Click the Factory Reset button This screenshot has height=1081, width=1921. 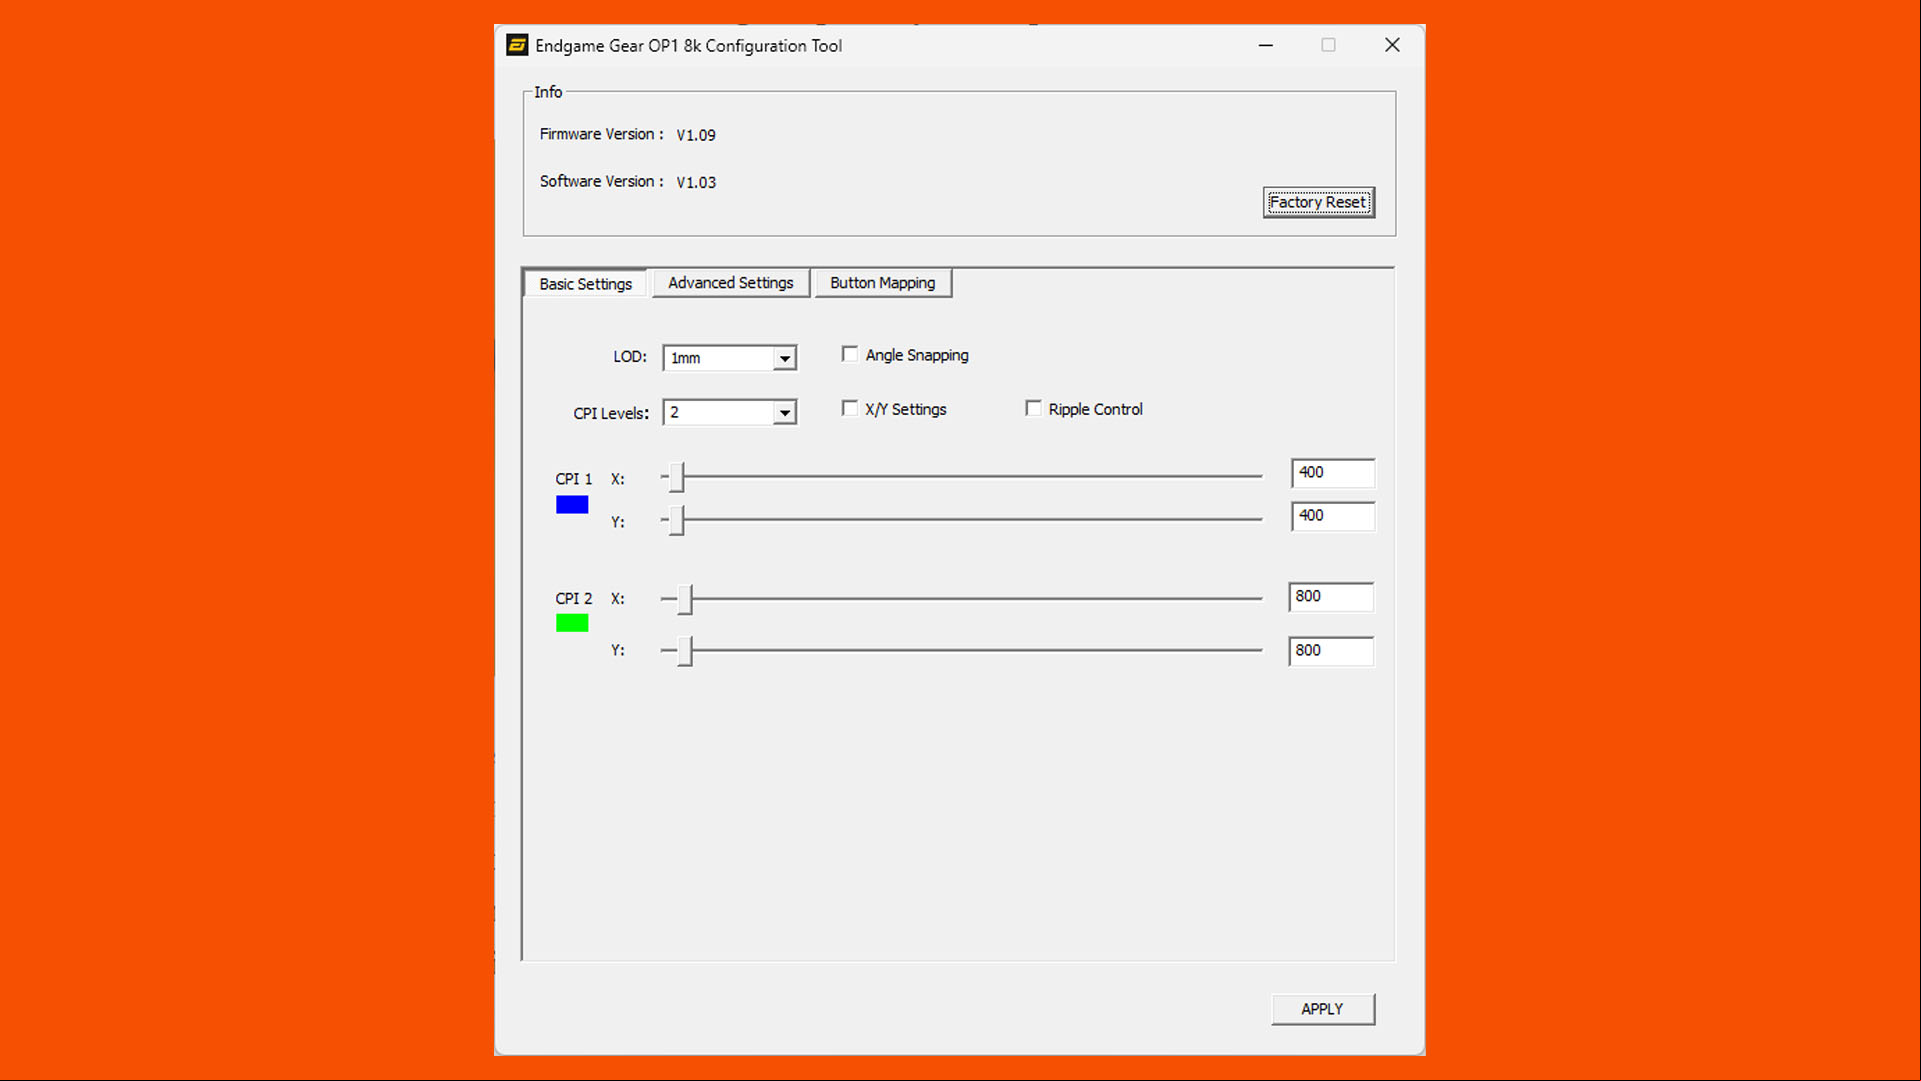[1318, 202]
